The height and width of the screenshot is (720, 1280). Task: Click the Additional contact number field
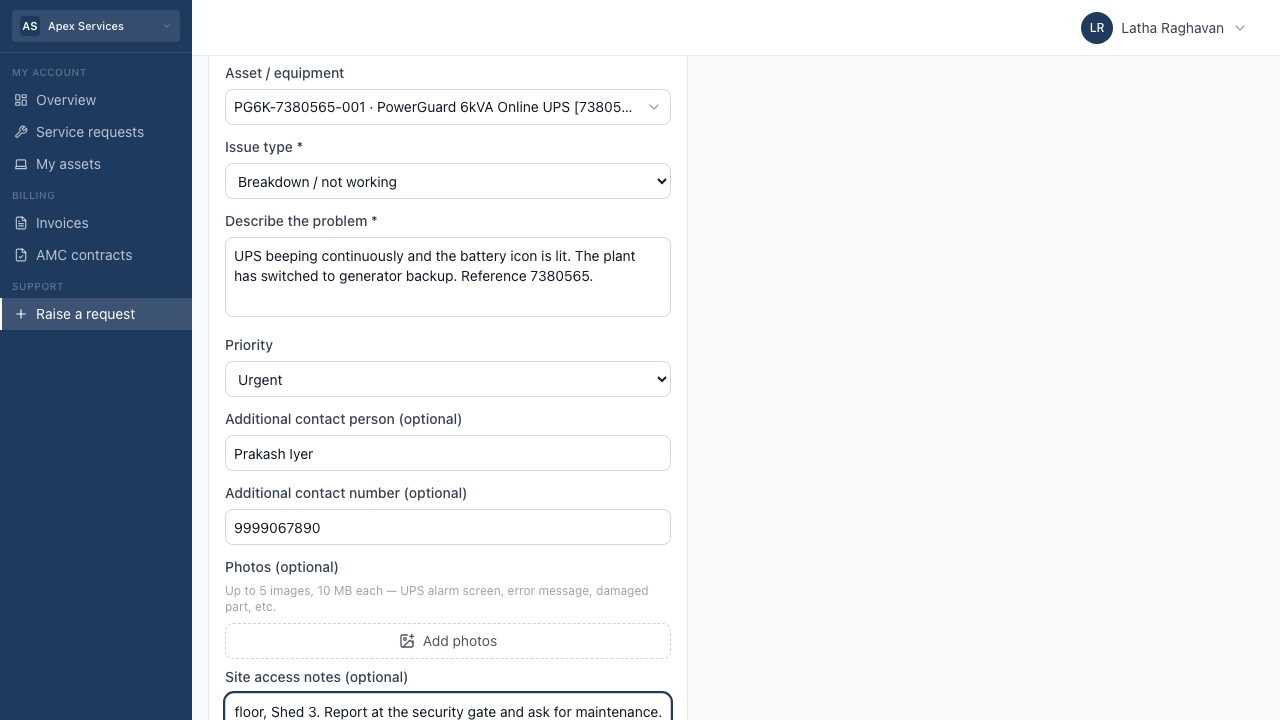448,527
